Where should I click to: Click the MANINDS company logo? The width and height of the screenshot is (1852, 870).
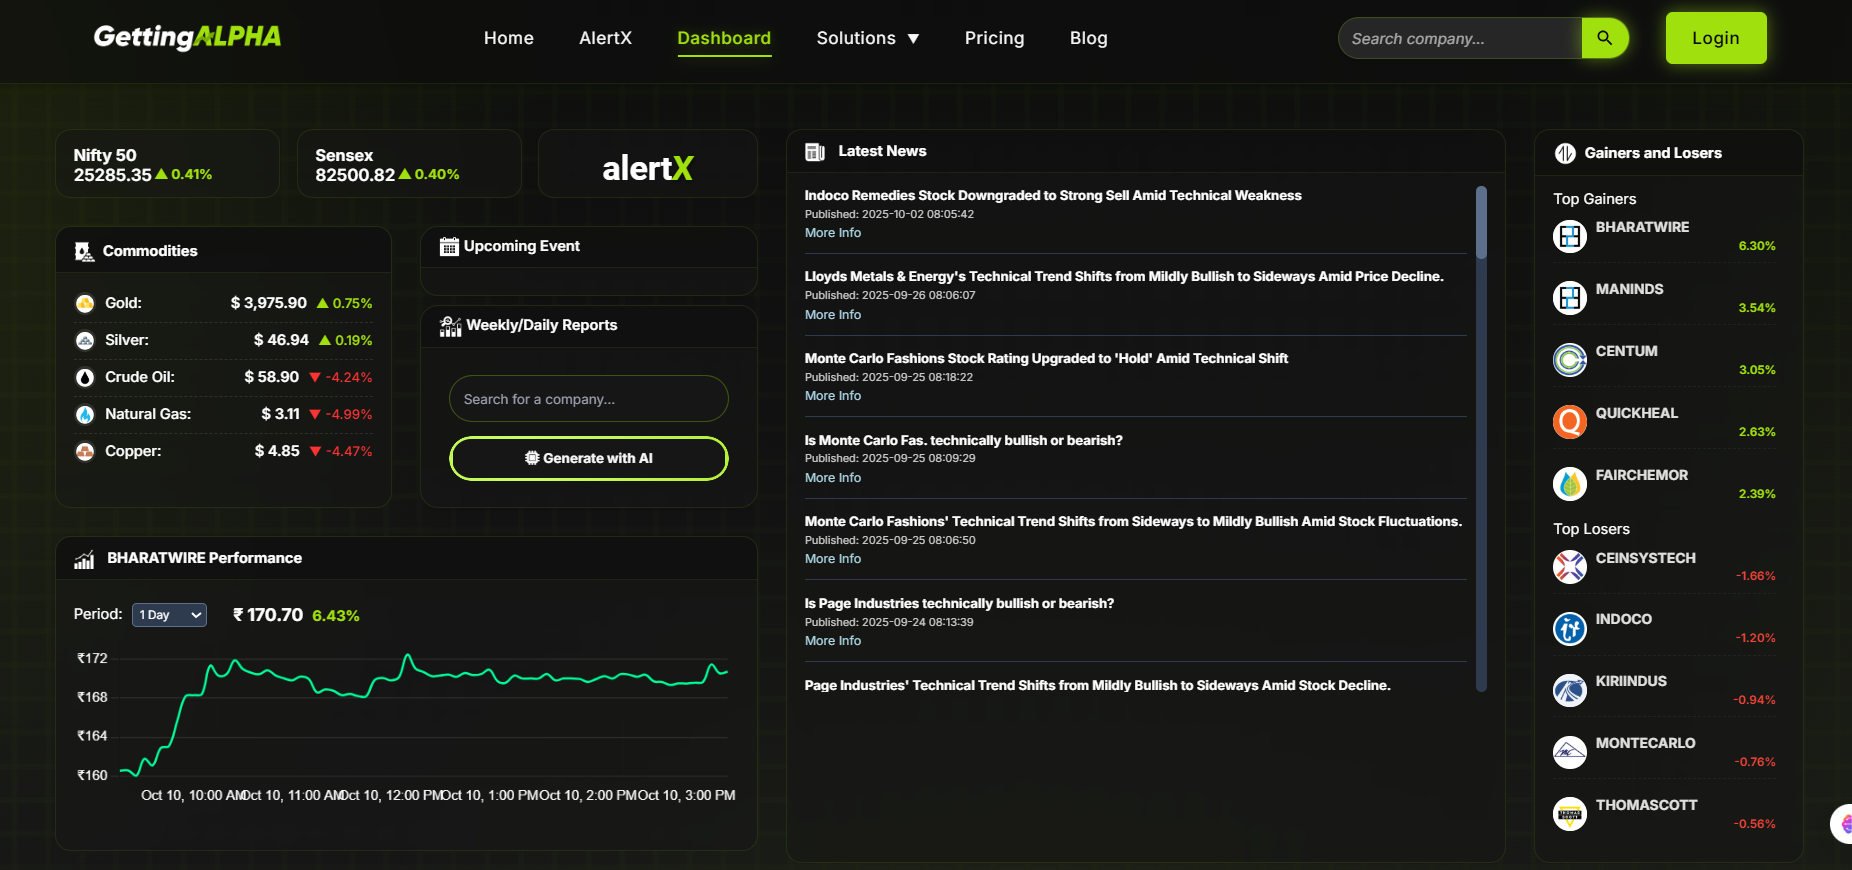point(1570,298)
